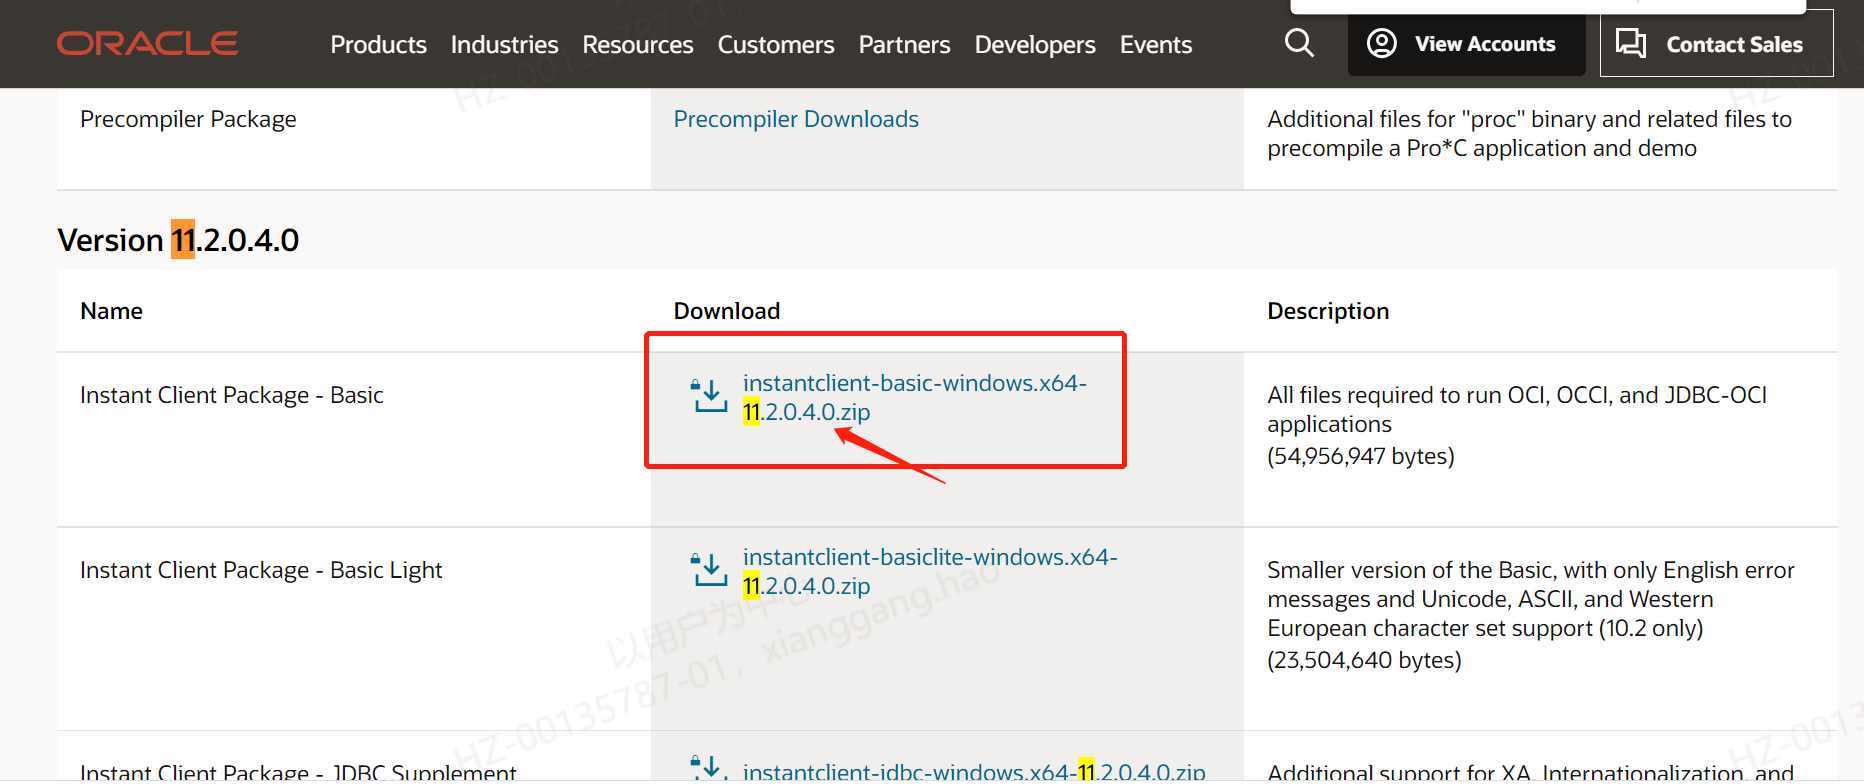Click the '(54,956,947 bytes)' size text
The width and height of the screenshot is (1864, 784).
tap(1360, 456)
